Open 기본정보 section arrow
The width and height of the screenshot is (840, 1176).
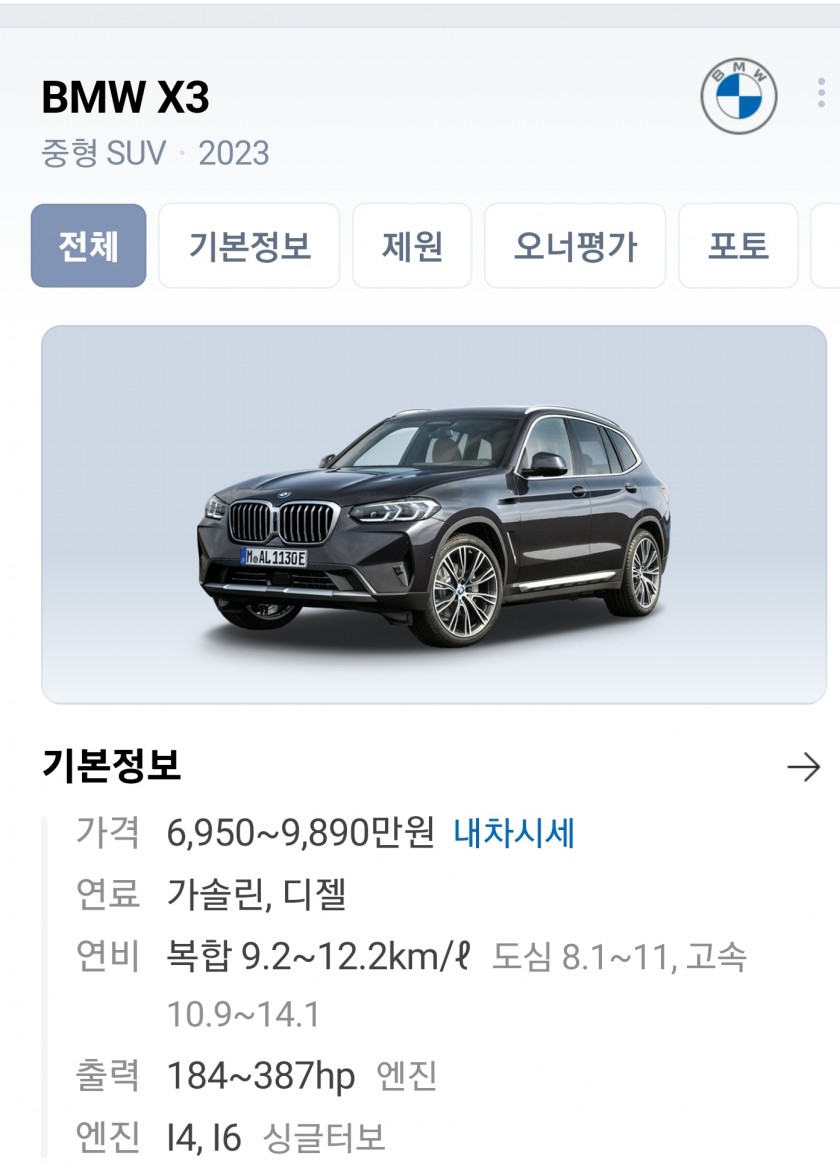point(803,766)
